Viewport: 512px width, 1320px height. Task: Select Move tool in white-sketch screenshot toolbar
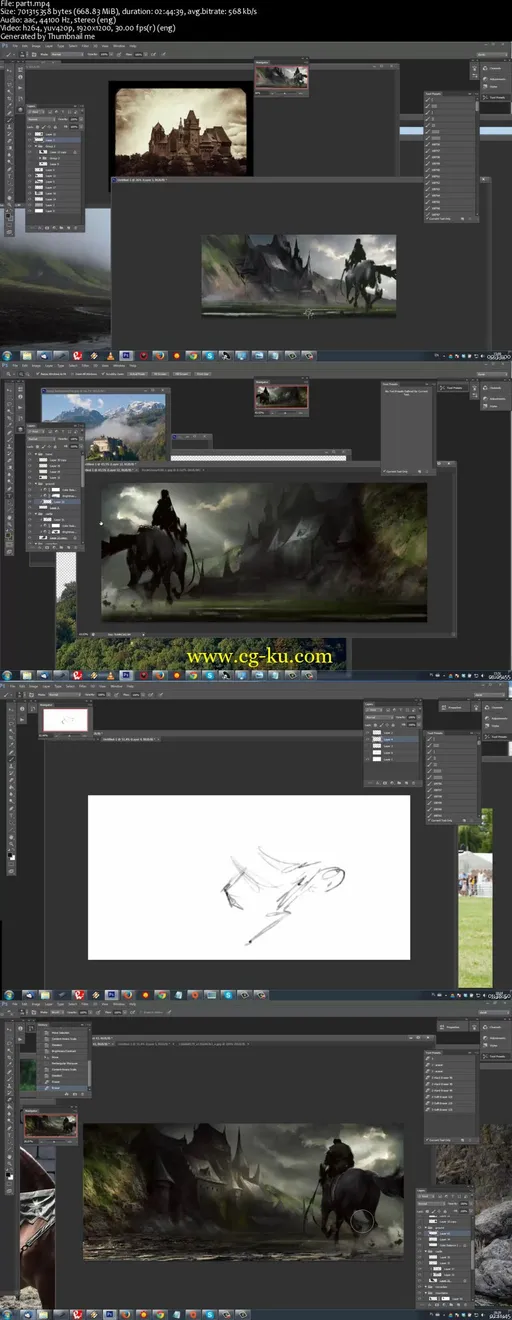click(x=11, y=709)
